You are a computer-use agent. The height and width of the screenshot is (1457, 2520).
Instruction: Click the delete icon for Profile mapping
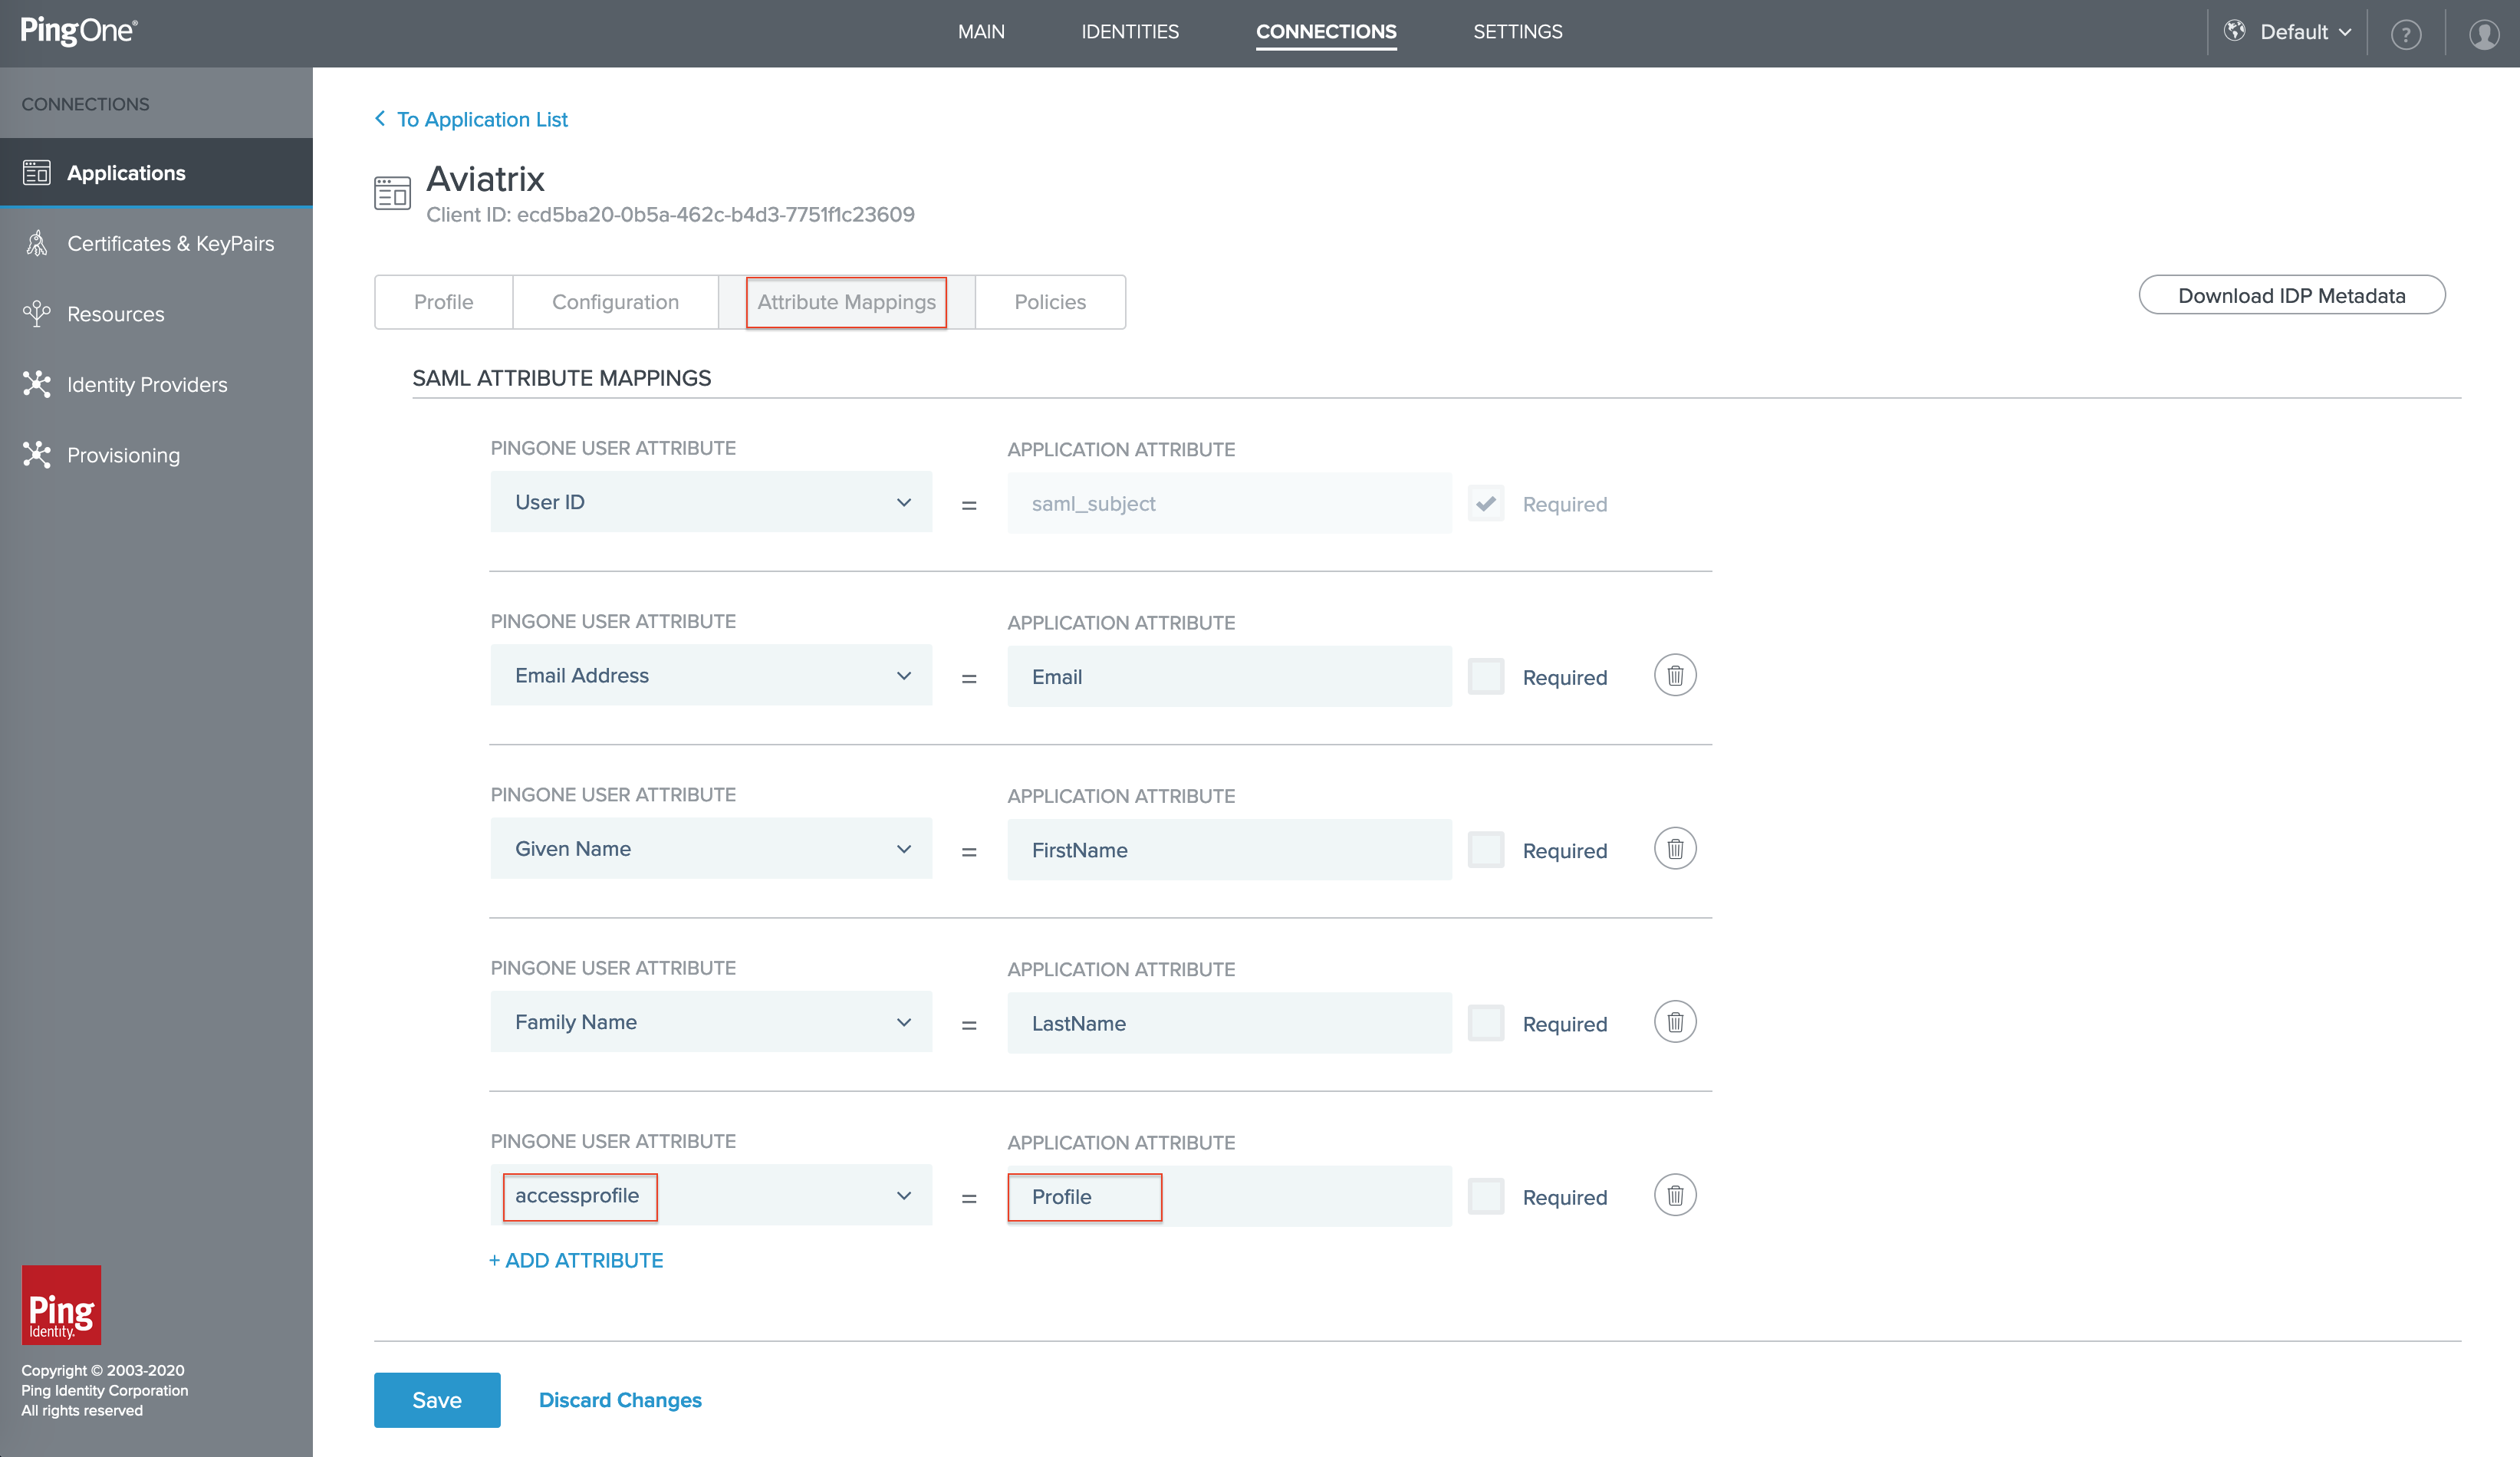[x=1673, y=1195]
